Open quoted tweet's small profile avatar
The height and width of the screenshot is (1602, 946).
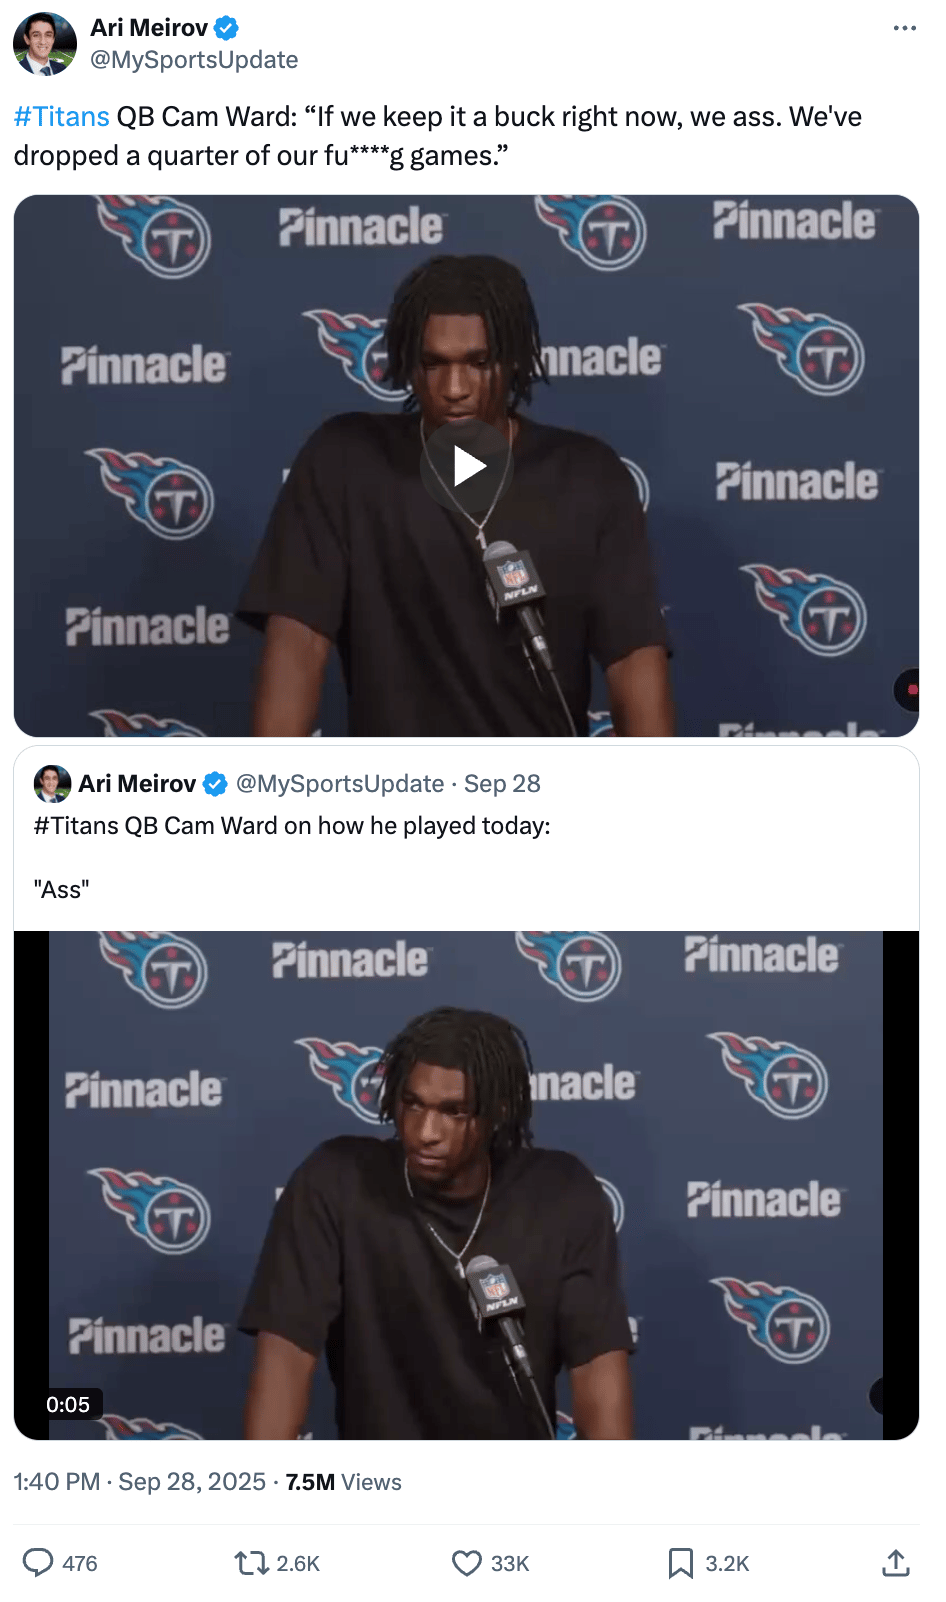(x=52, y=783)
